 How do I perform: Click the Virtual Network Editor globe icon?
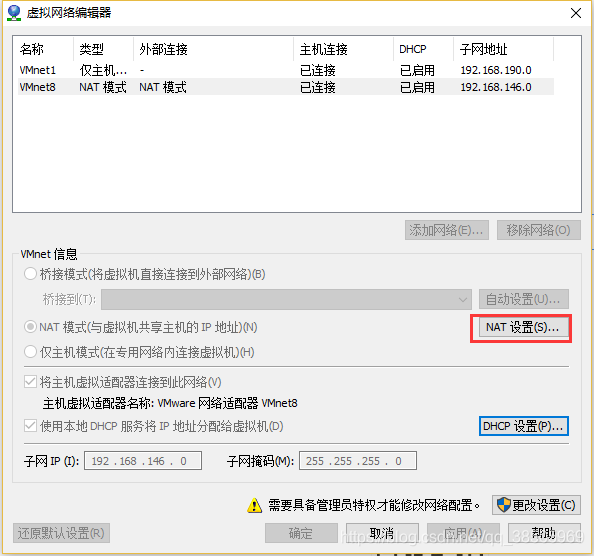point(14,13)
